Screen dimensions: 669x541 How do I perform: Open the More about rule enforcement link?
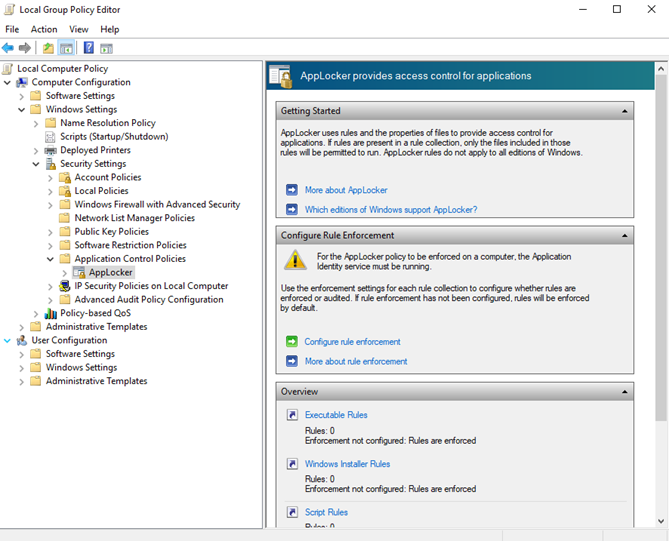coord(356,361)
